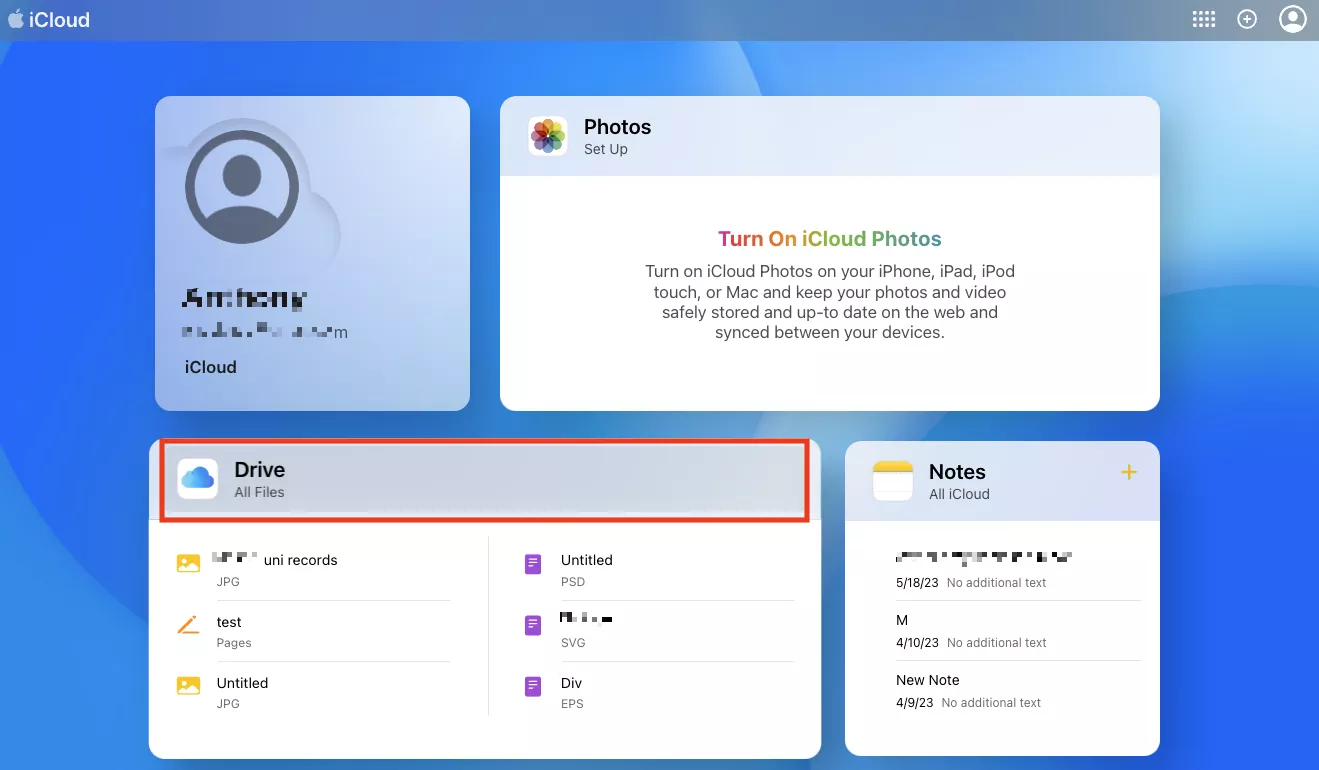Open Drive All Files header

coord(485,479)
